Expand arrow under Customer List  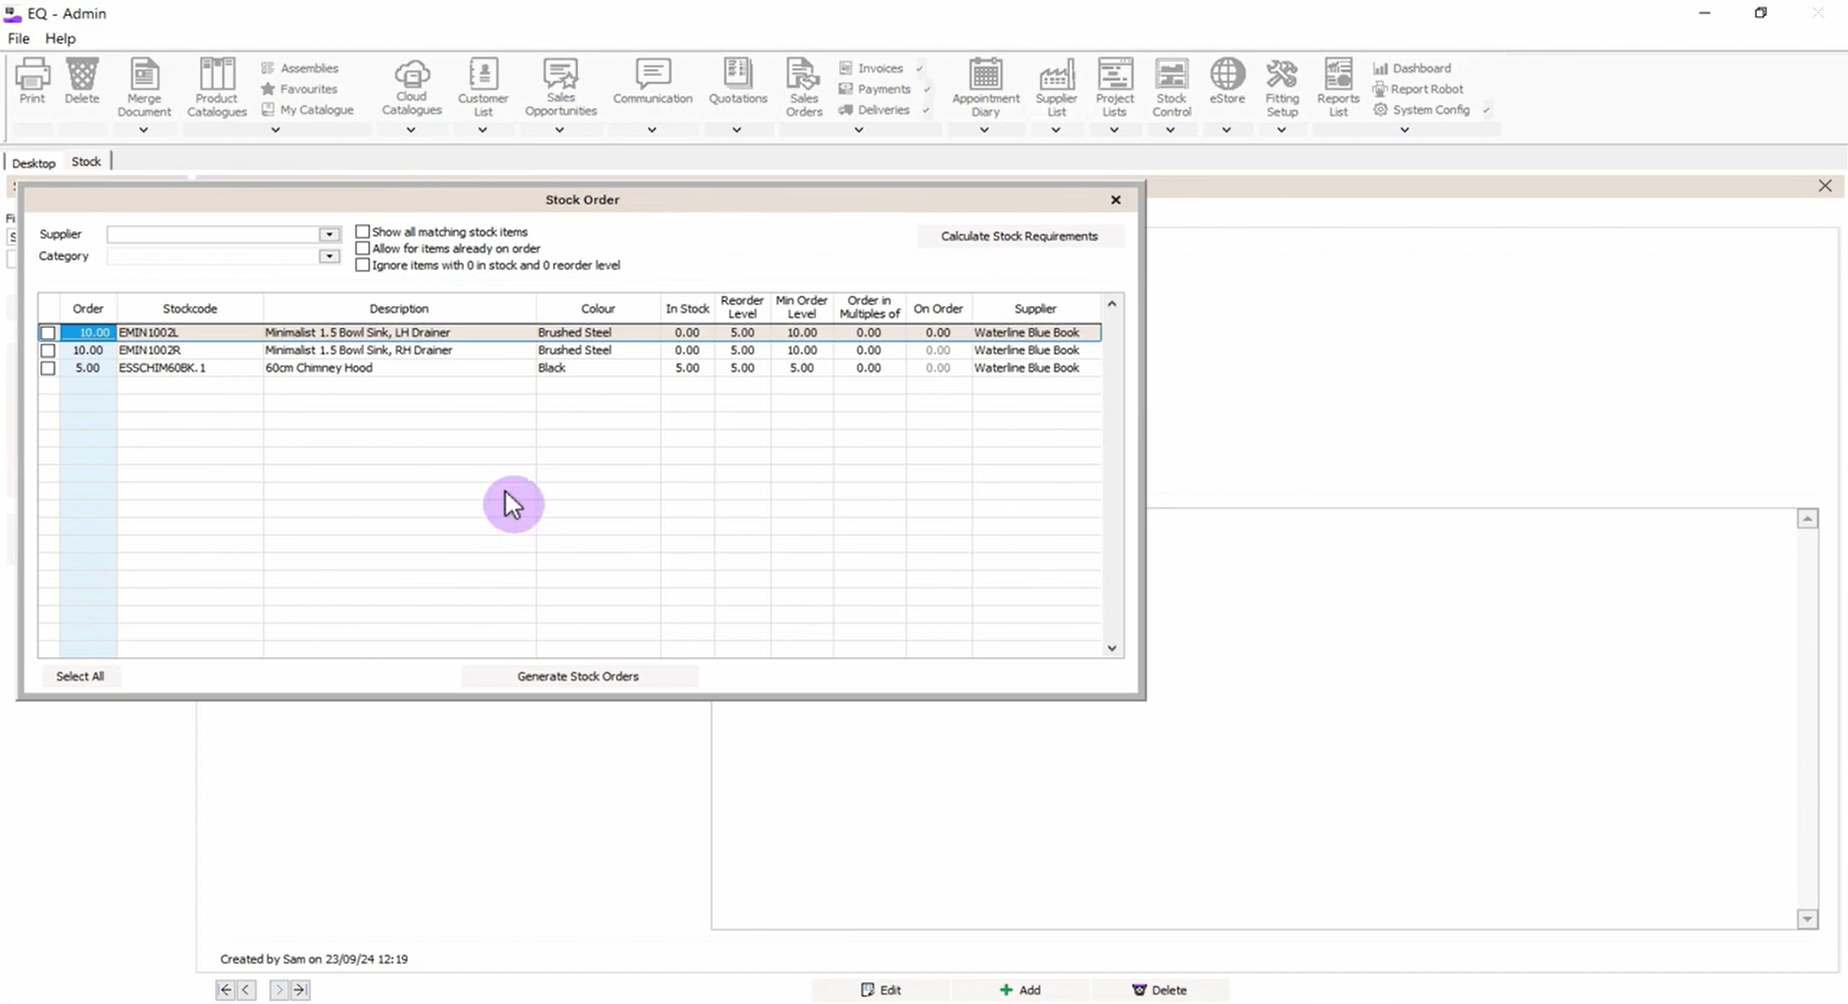(482, 130)
